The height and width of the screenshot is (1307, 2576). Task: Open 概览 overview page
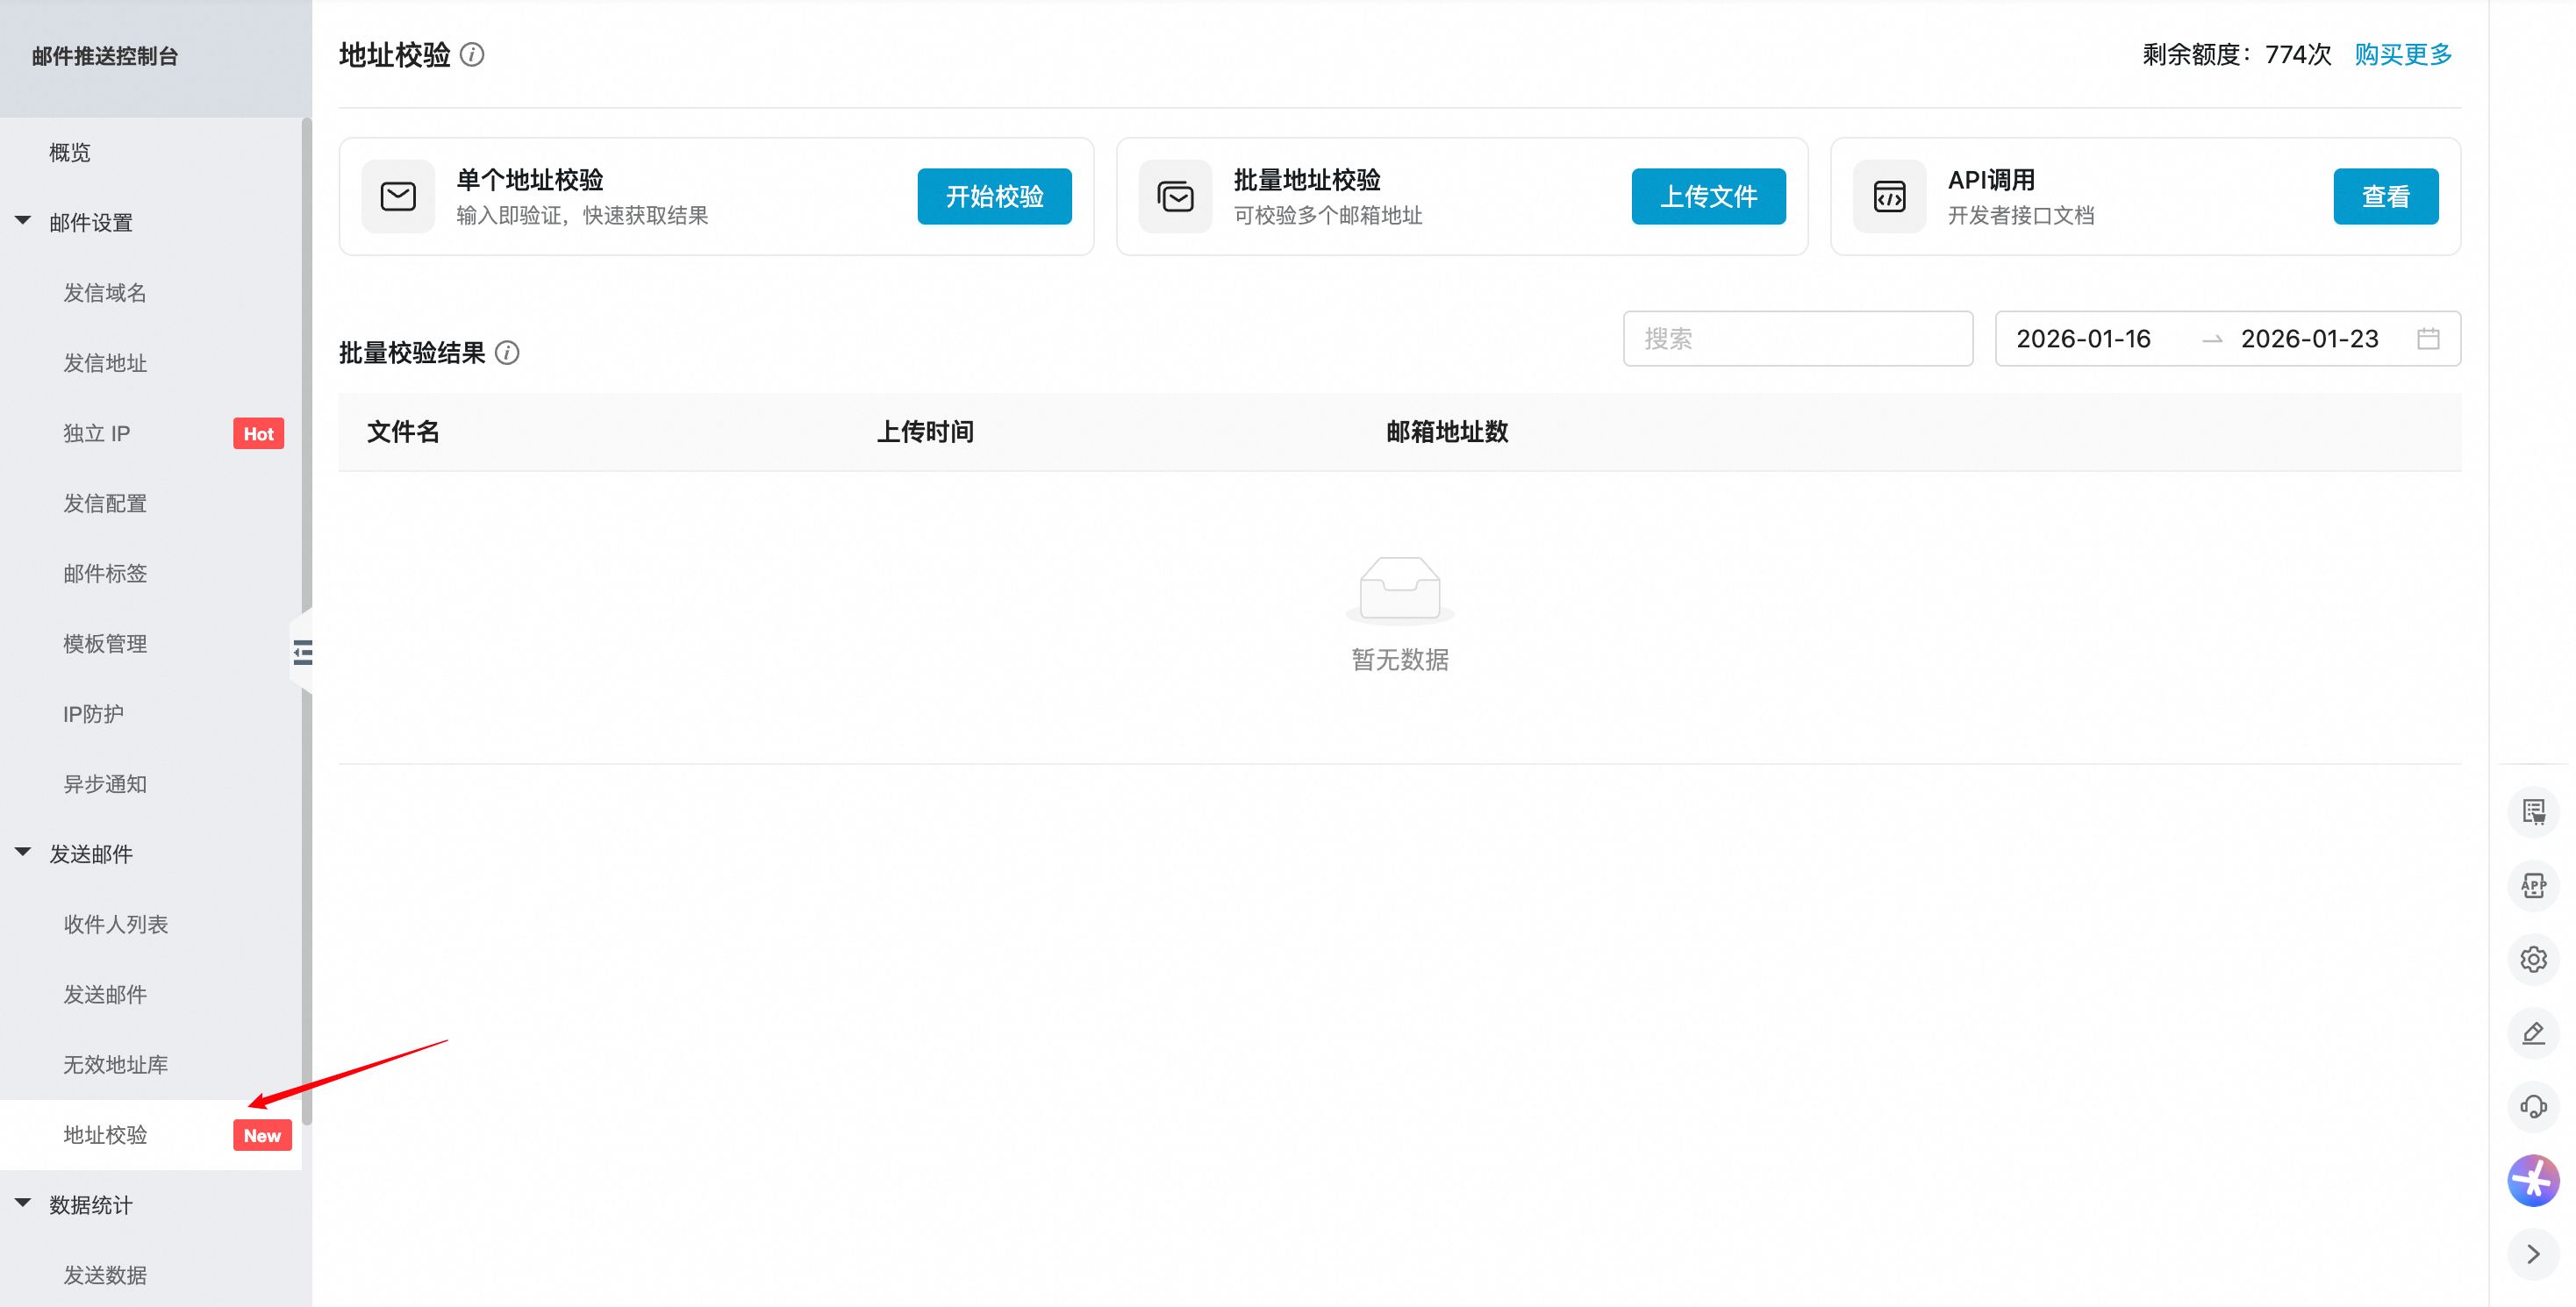pyautogui.click(x=70, y=152)
